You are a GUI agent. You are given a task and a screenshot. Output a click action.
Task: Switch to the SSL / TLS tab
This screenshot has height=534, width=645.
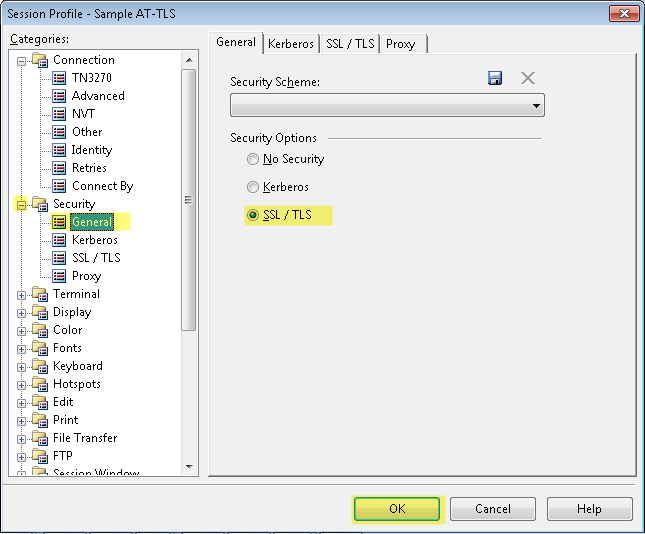coord(350,43)
